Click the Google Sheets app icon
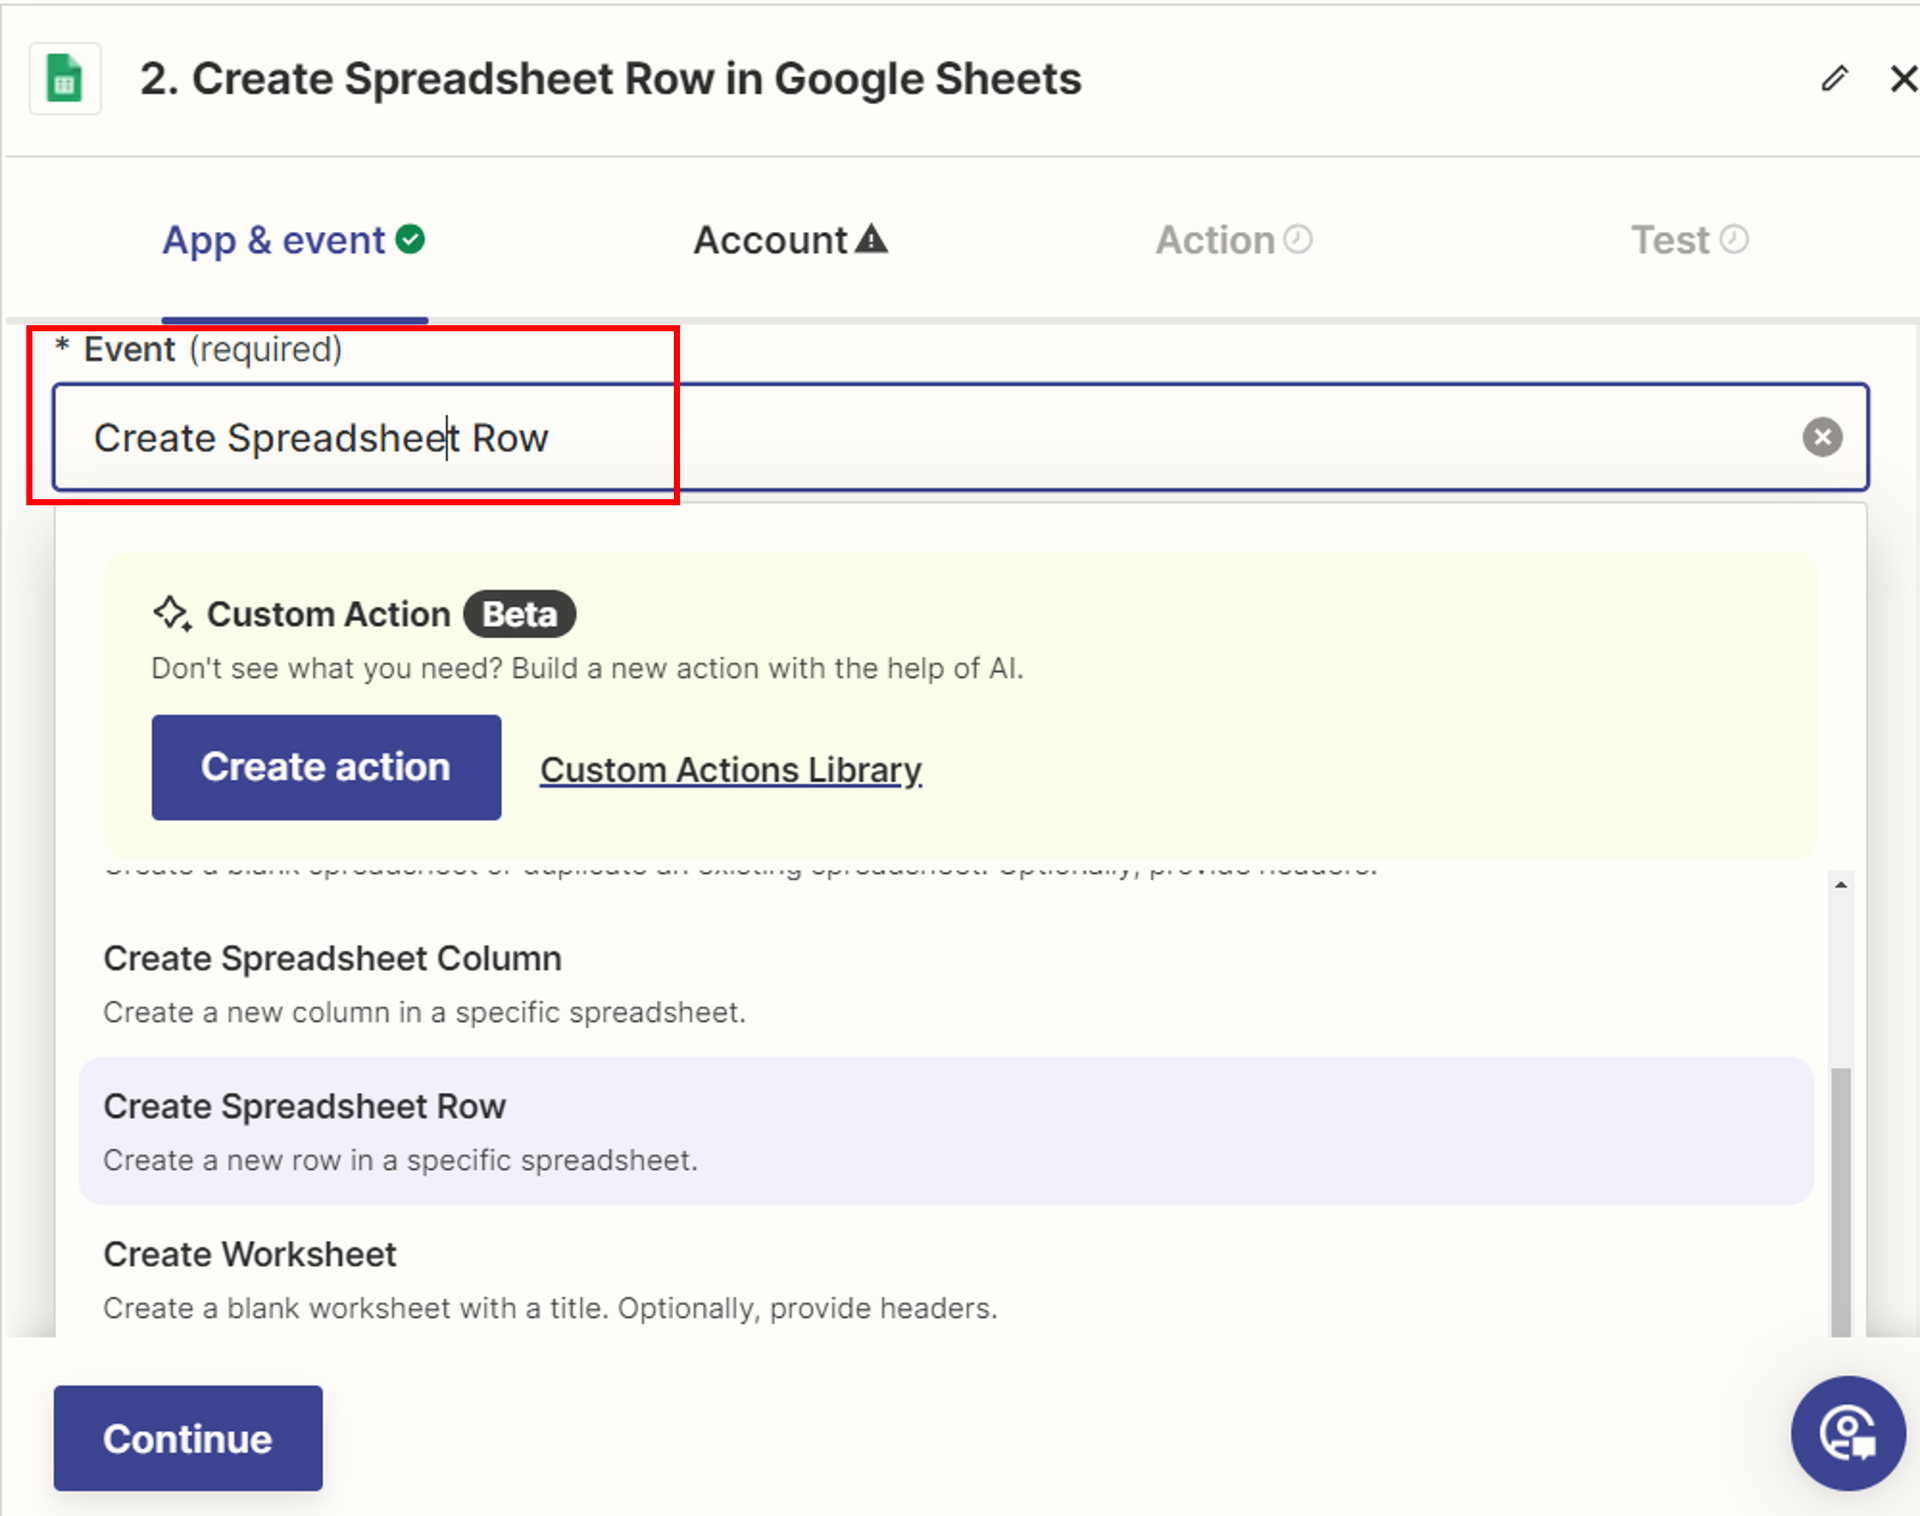Image resolution: width=1920 pixels, height=1516 pixels. [x=65, y=79]
